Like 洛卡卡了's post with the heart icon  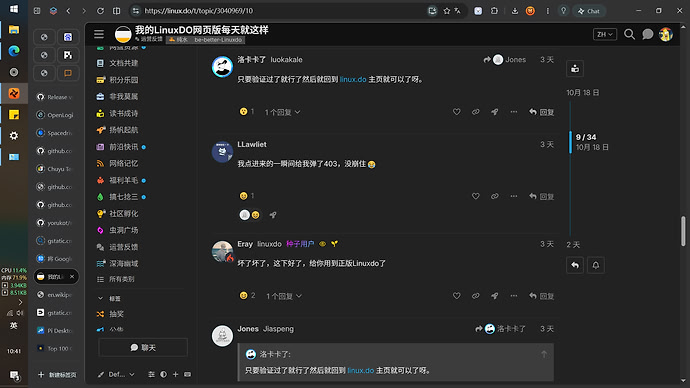(x=457, y=112)
